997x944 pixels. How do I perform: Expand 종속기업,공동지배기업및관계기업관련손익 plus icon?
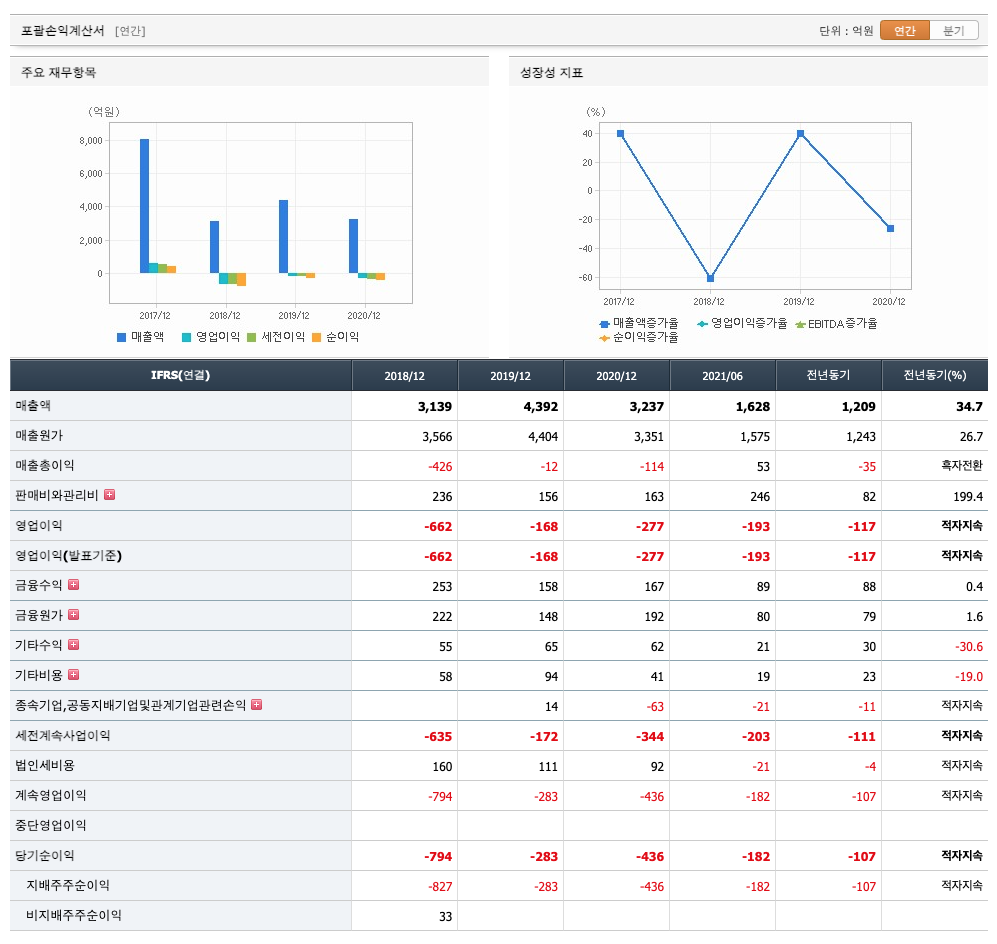click(257, 704)
